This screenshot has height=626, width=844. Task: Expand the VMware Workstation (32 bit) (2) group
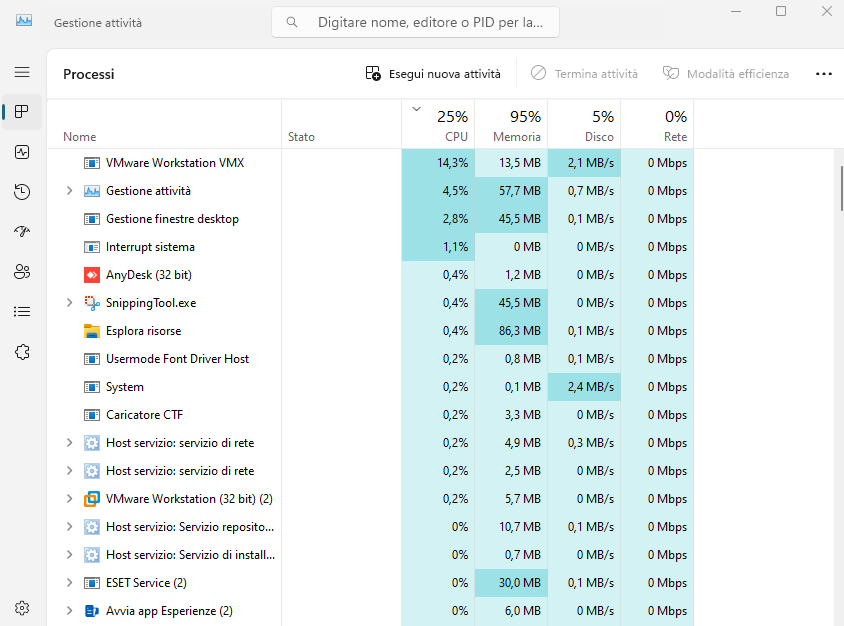[69, 498]
